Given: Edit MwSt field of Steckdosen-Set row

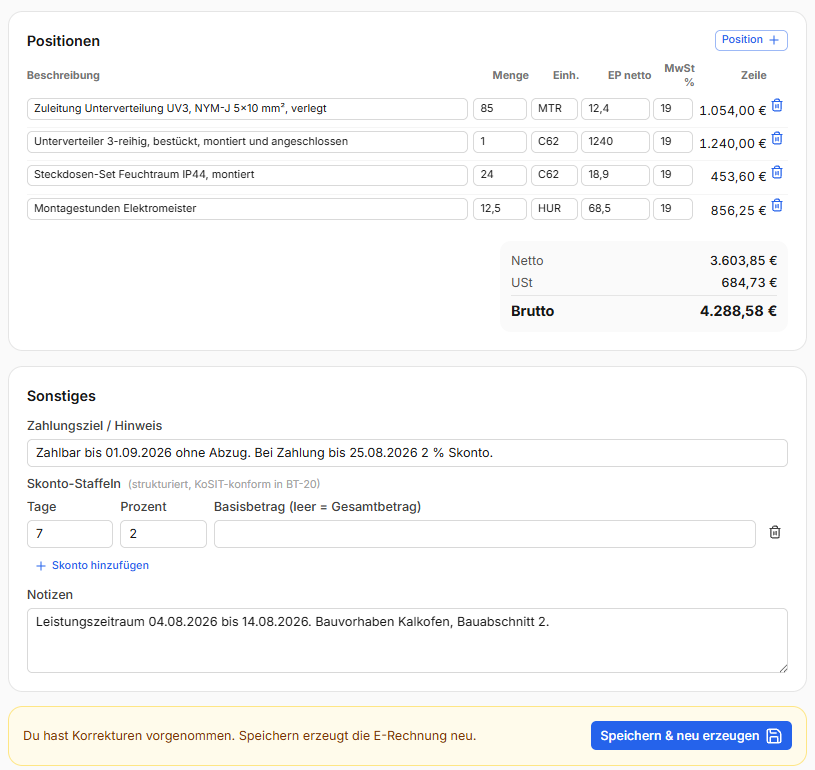Looking at the screenshot, I should [673, 175].
